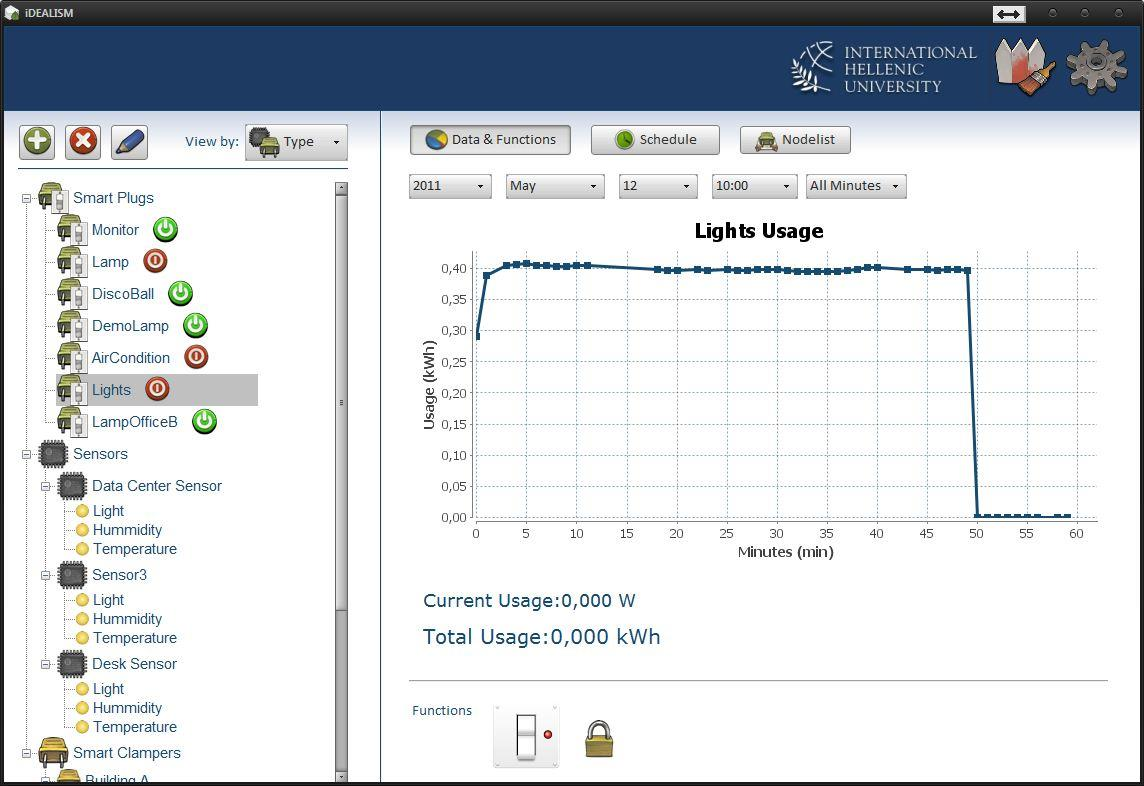Screen dimensions: 1144x786
Task: Collapse the Data Center Sensor node
Action: pyautogui.click(x=45, y=486)
